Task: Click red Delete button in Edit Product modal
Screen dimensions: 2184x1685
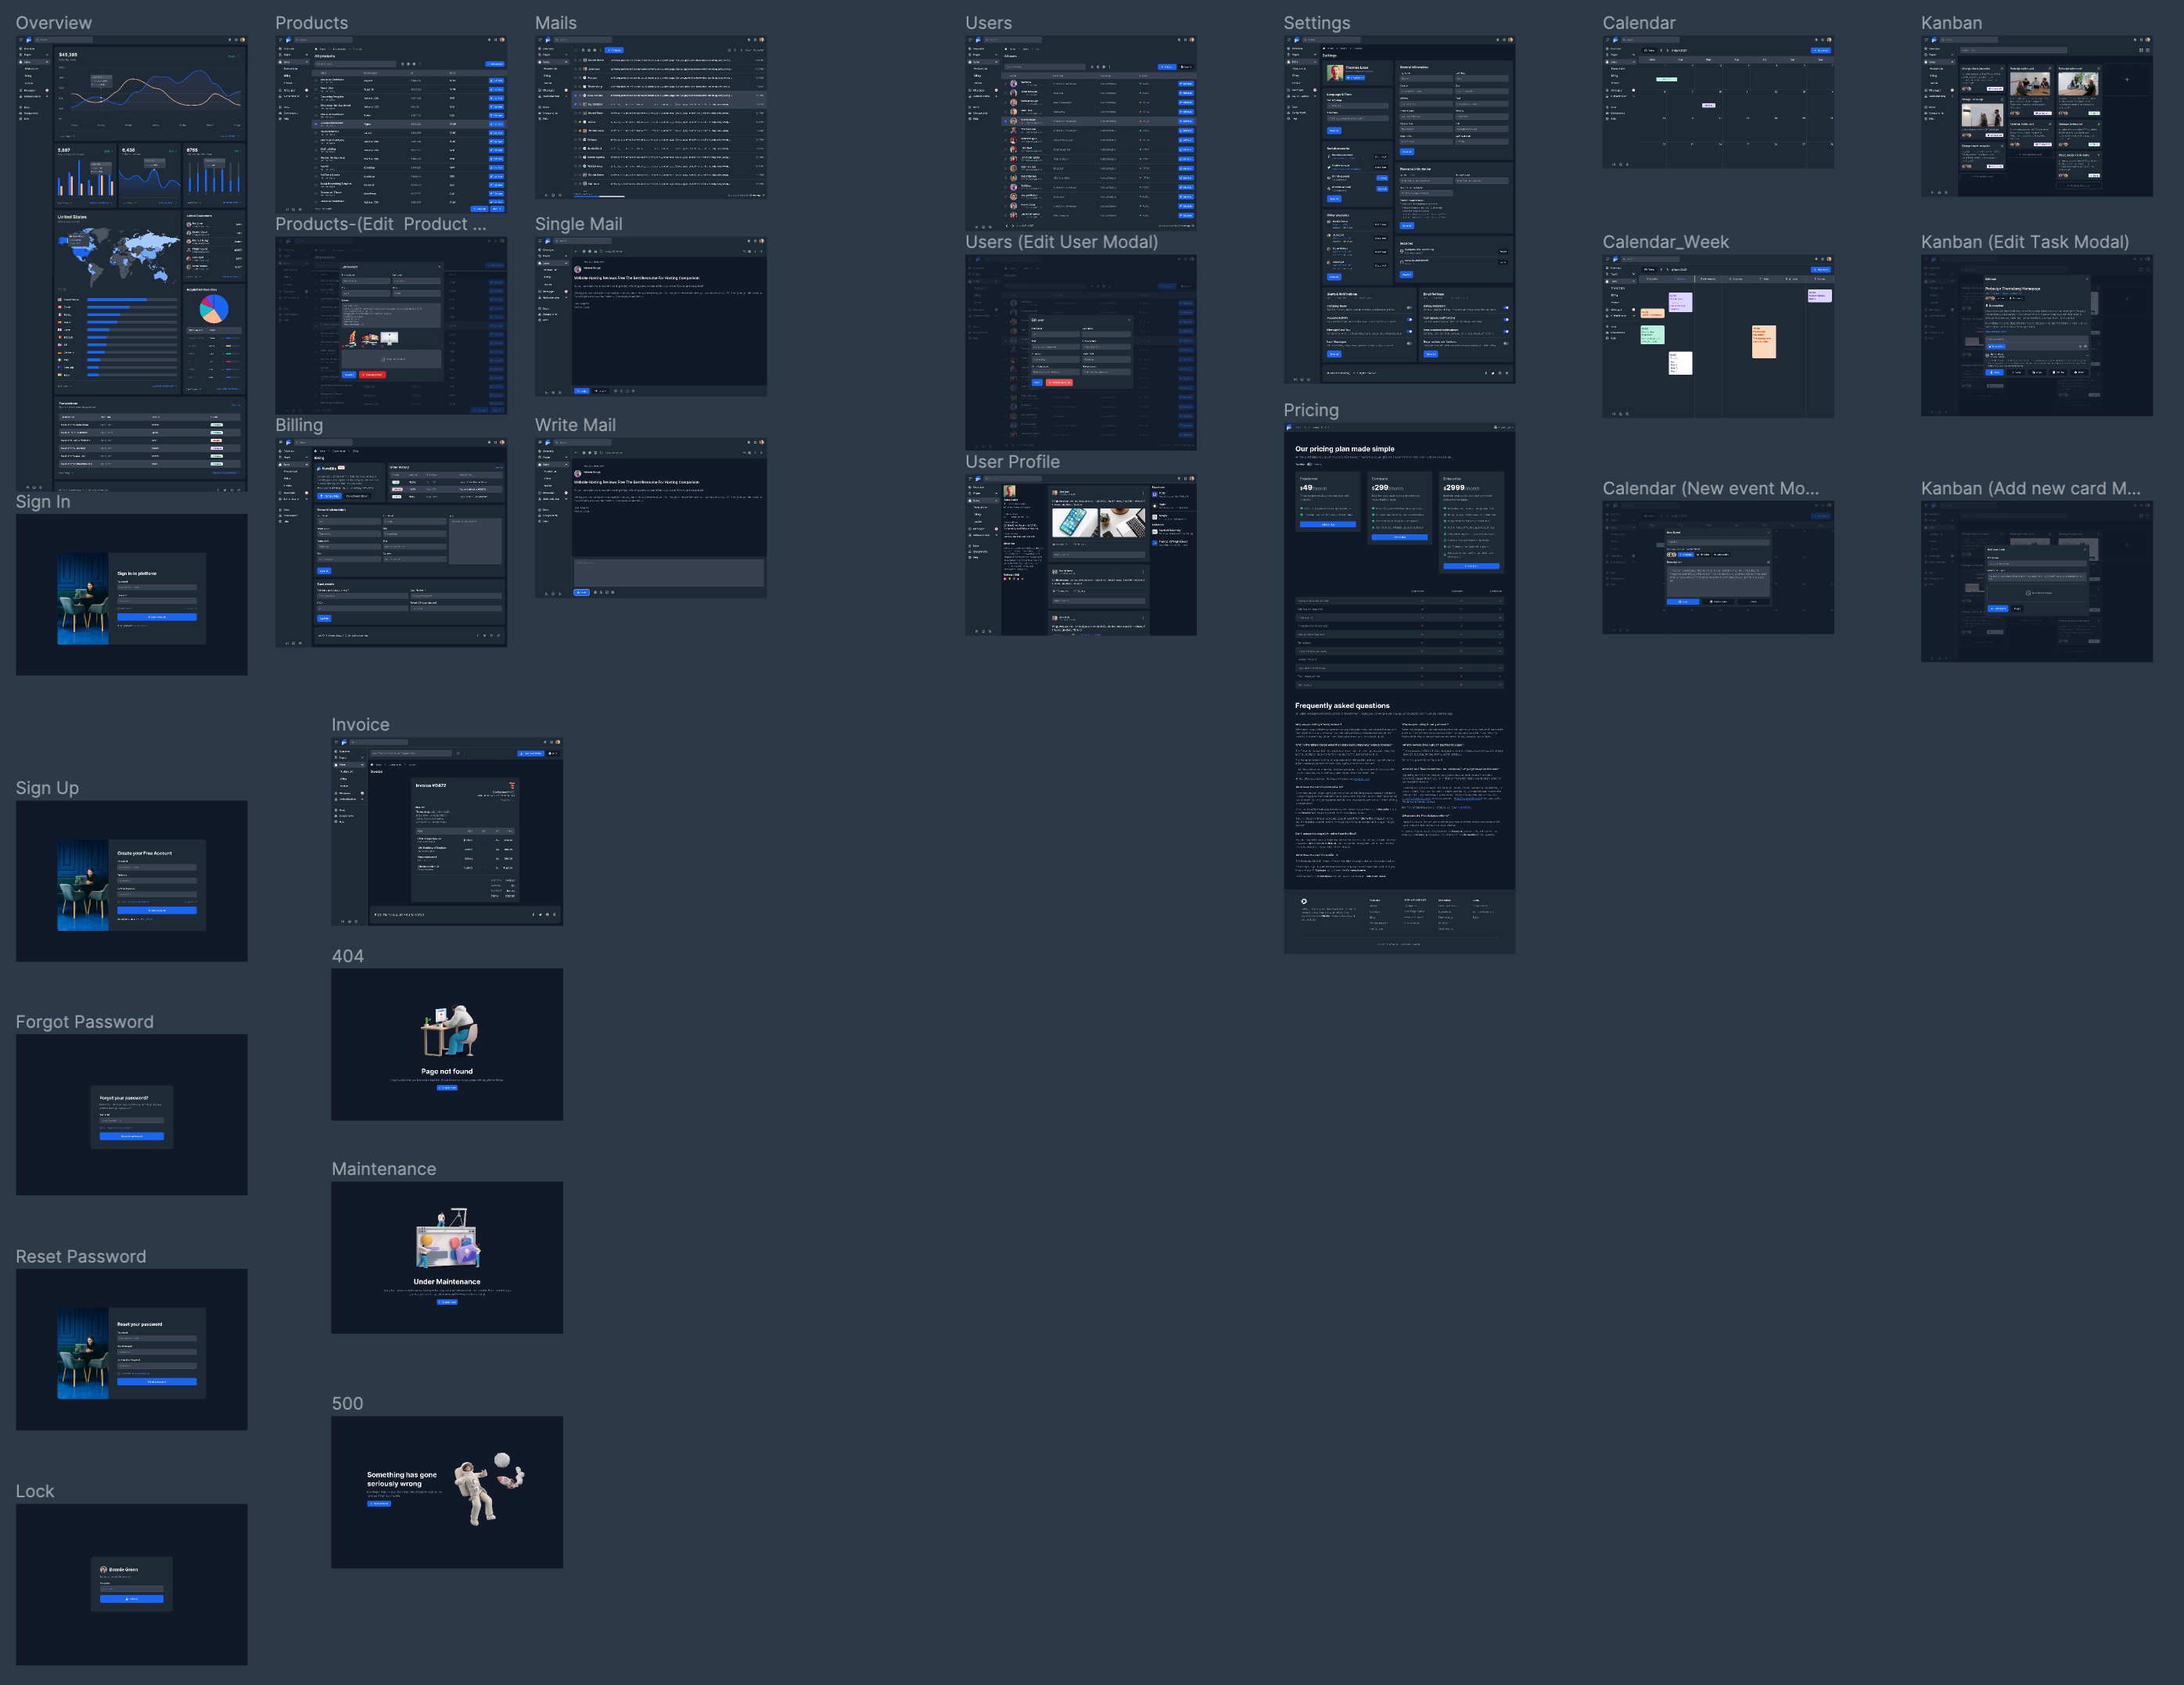Action: (x=372, y=375)
